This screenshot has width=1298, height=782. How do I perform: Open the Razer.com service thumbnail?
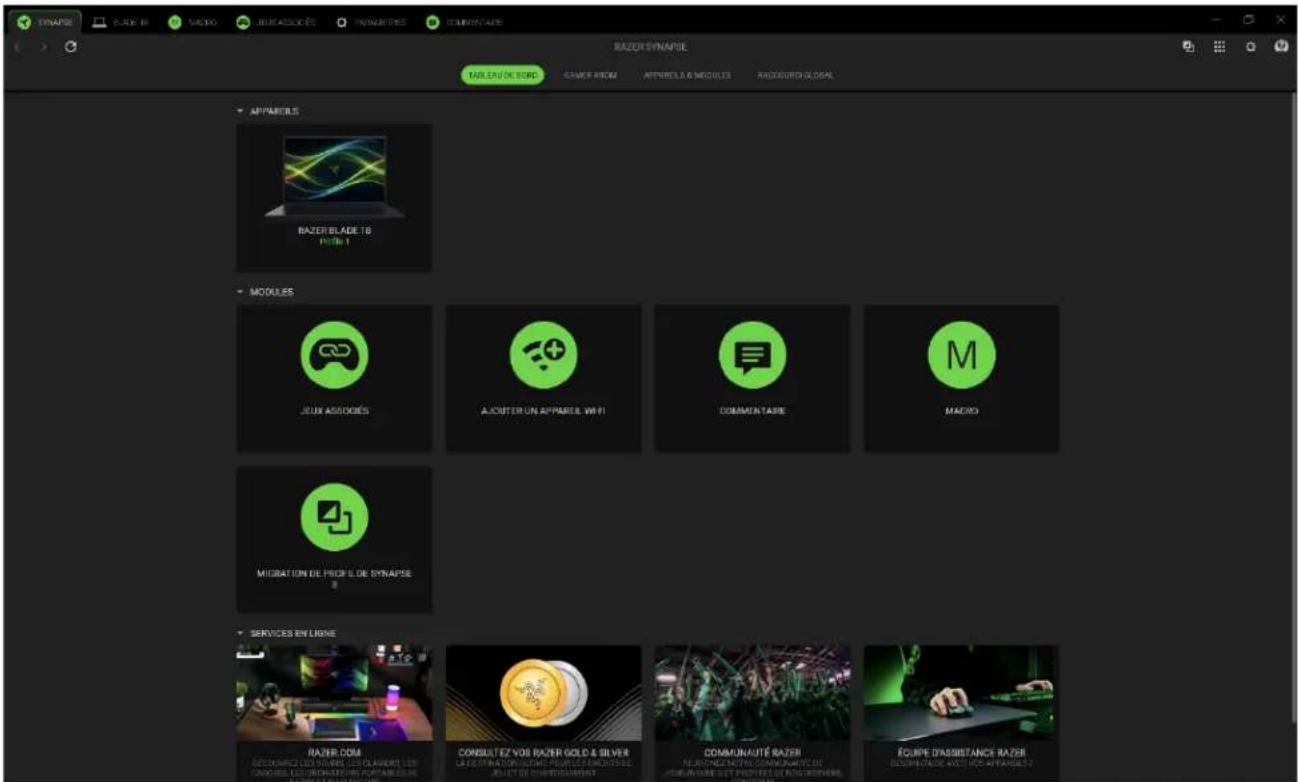point(334,692)
